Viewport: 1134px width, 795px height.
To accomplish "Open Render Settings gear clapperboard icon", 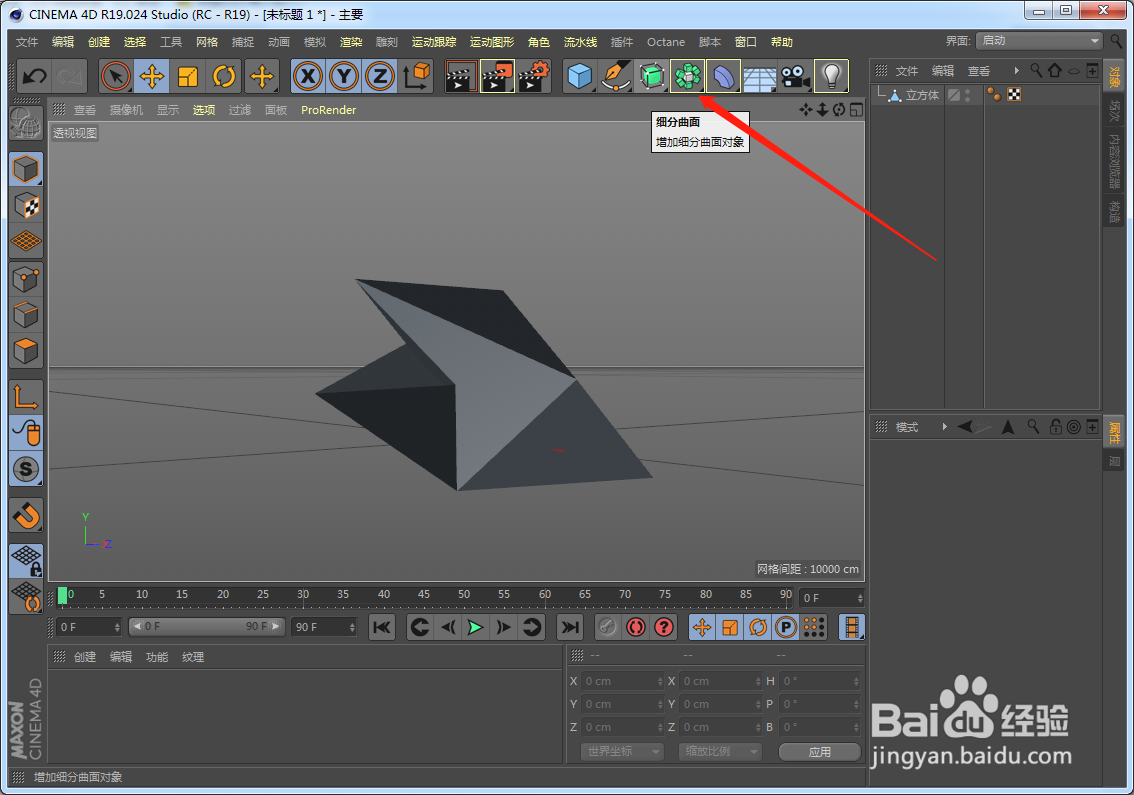I will 533,76.
